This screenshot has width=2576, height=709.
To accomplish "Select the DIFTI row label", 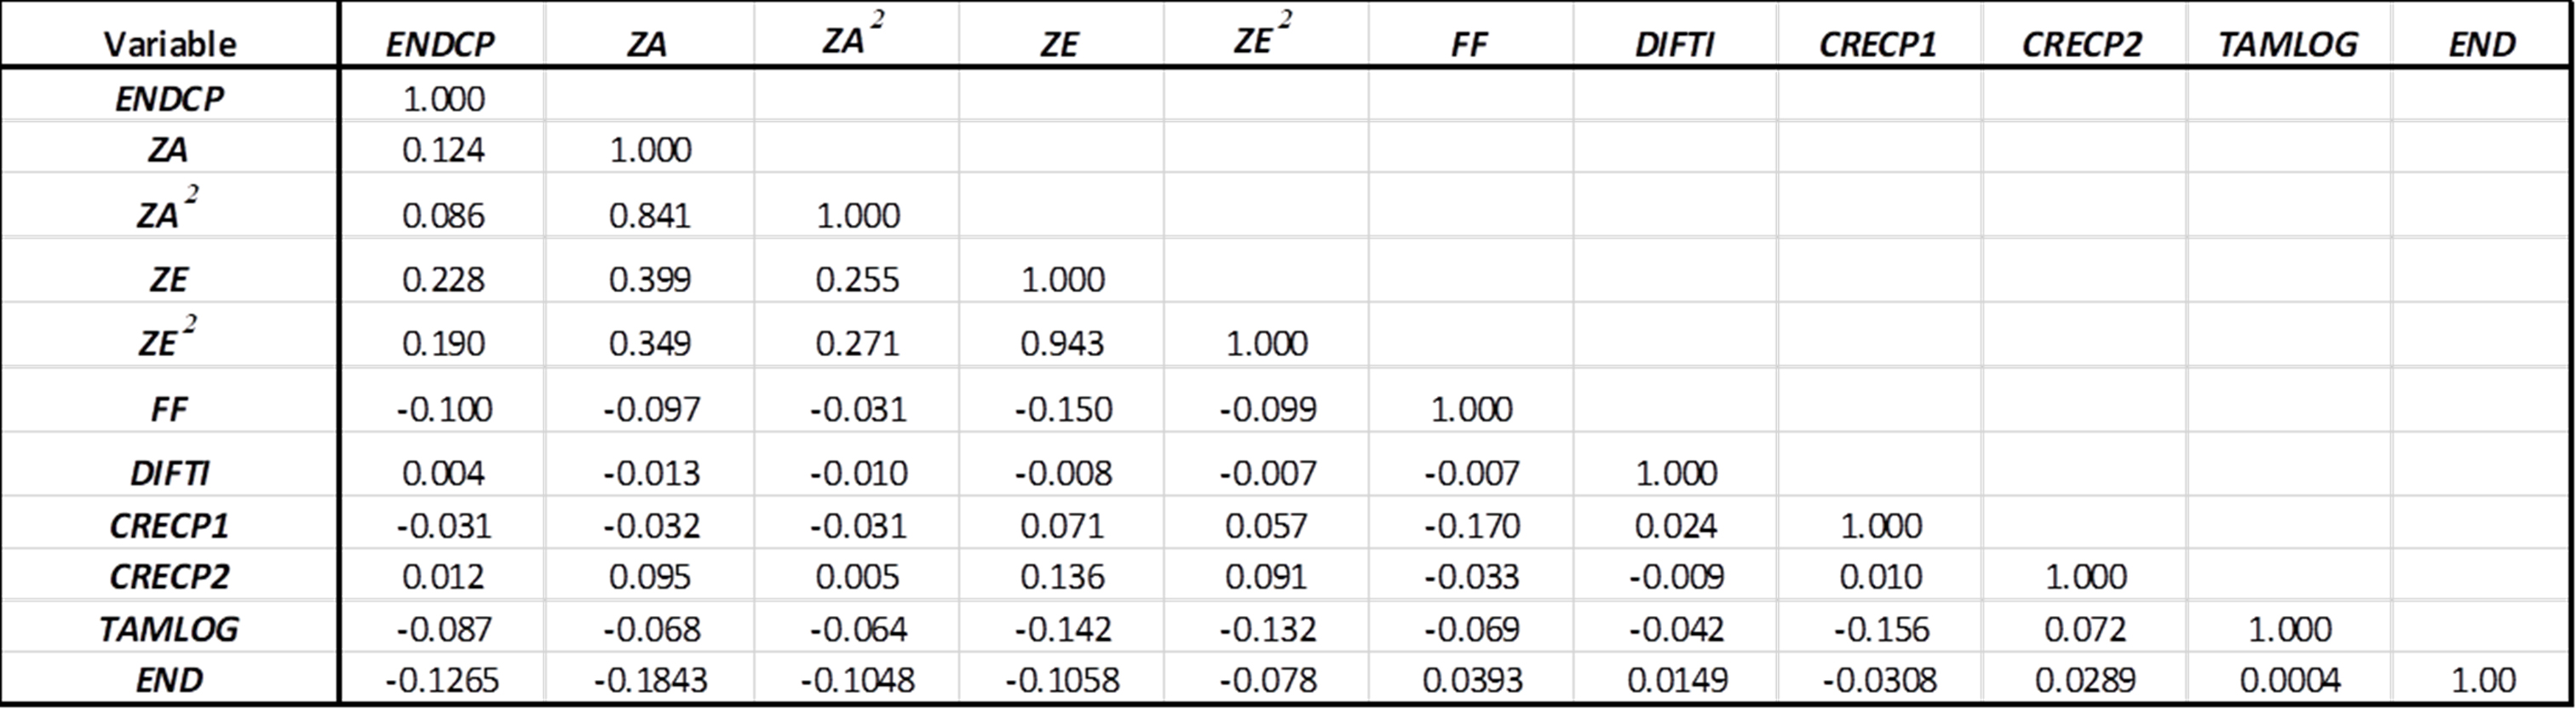I will (170, 473).
